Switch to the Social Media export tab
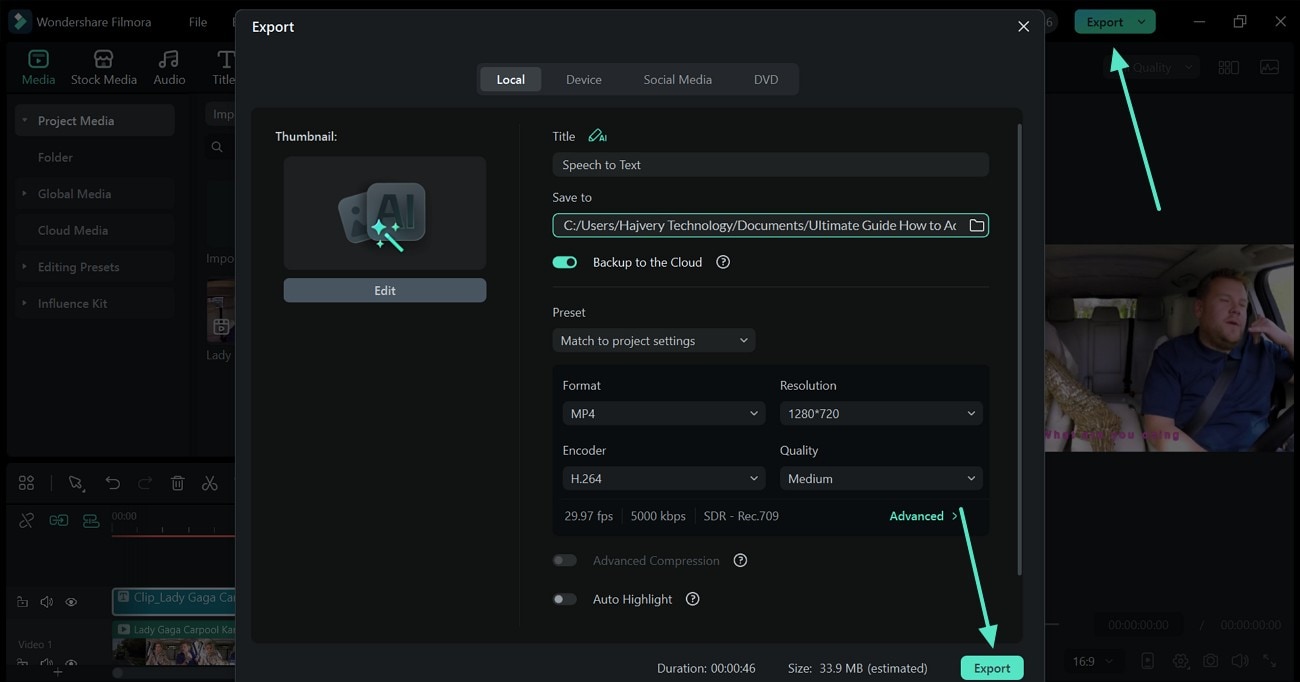The height and width of the screenshot is (682, 1300). [x=677, y=80]
